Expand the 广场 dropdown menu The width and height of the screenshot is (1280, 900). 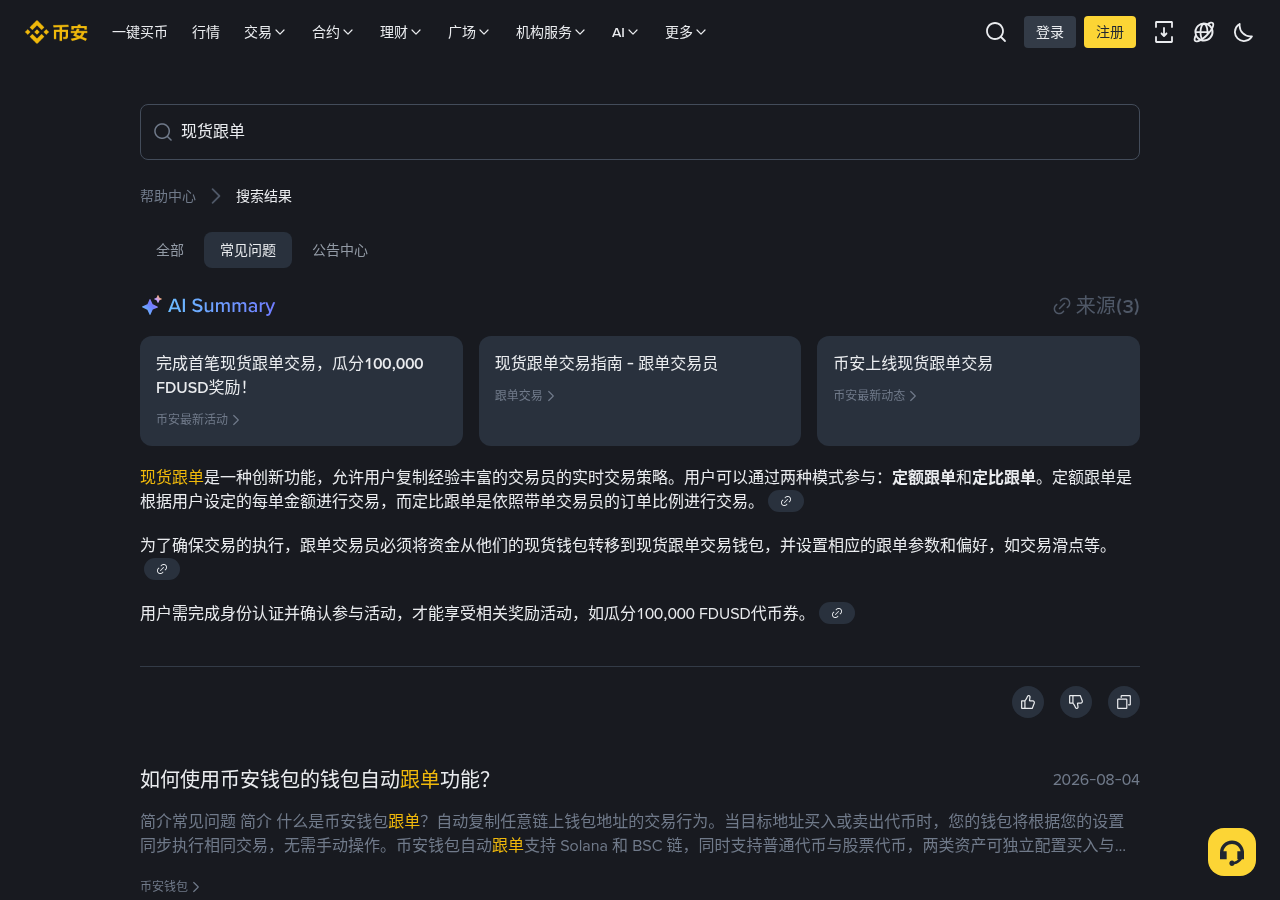[469, 32]
